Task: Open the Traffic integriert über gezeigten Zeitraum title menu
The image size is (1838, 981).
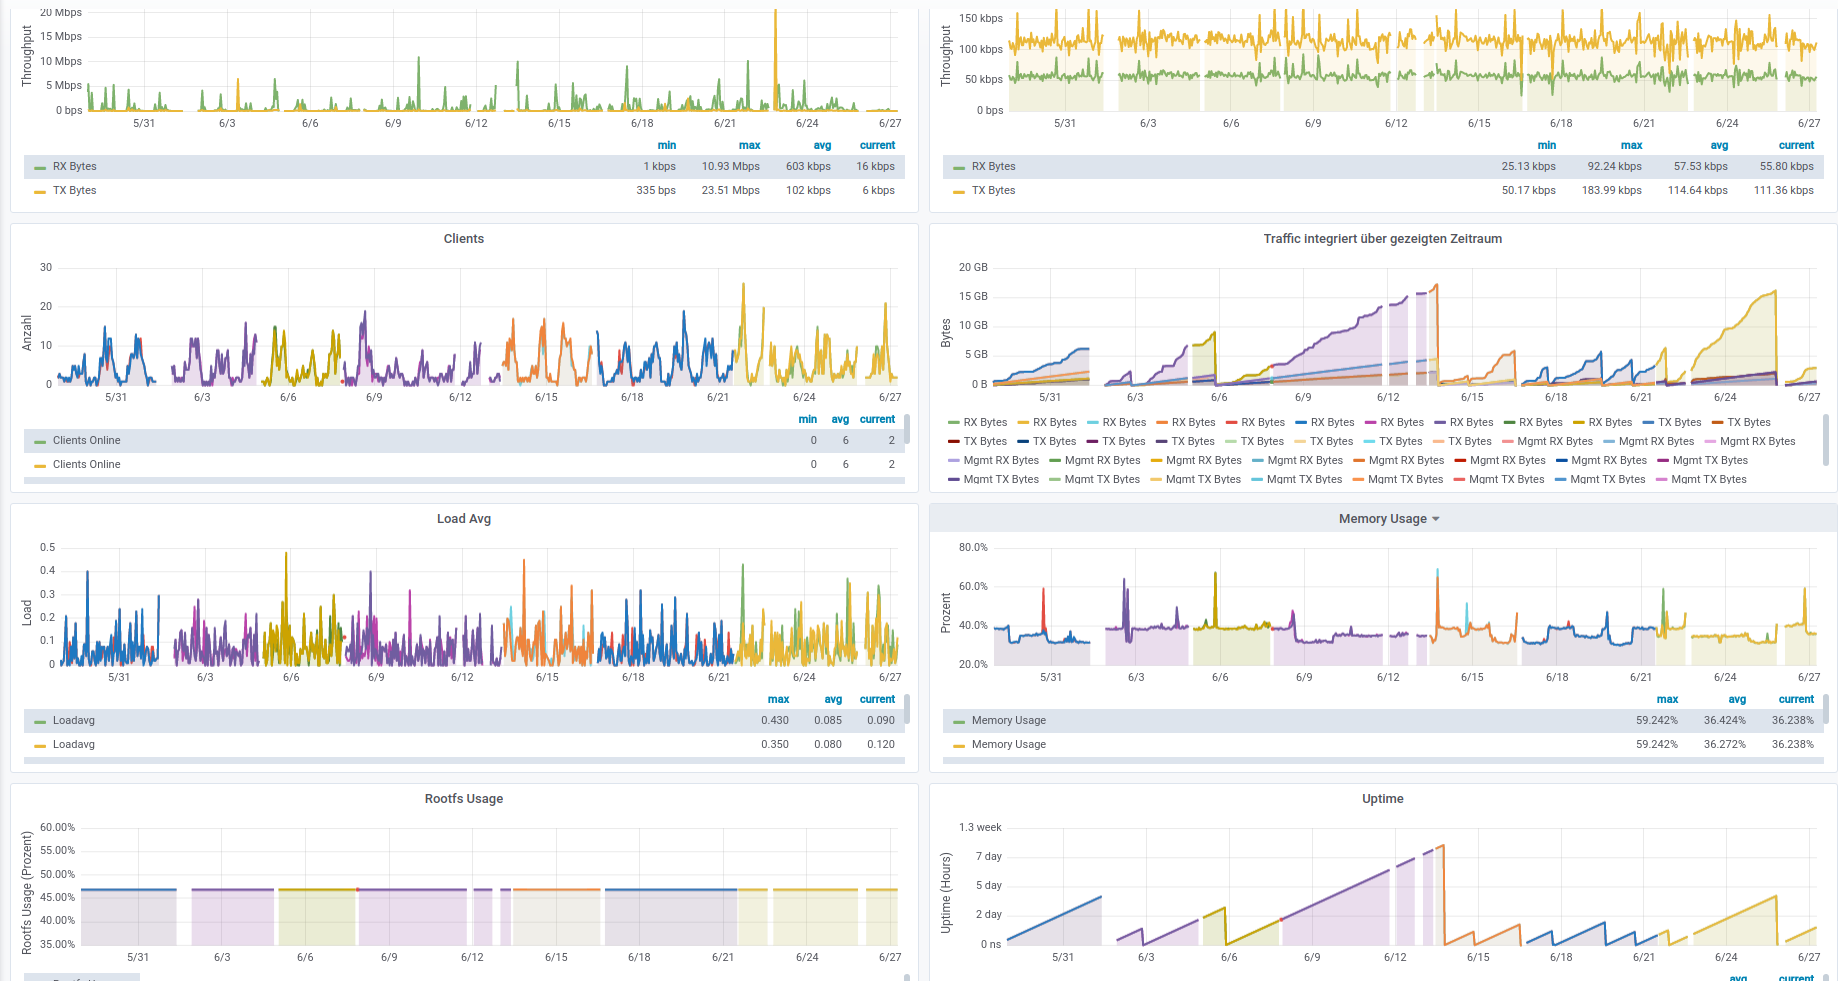Action: point(1383,239)
